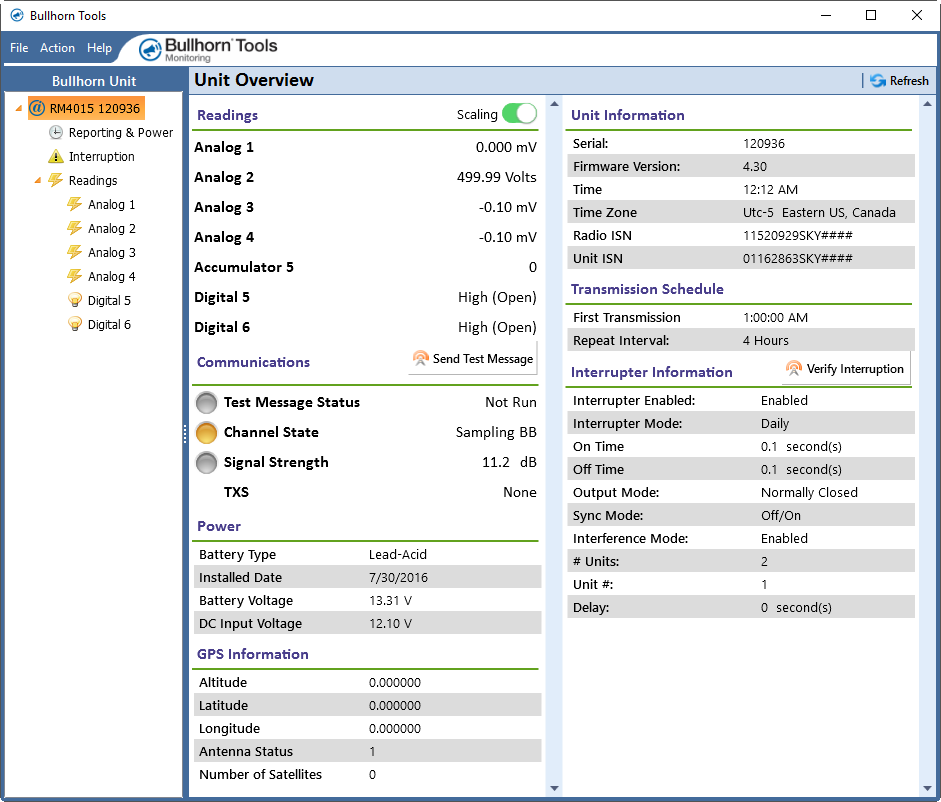
Task: Click left panel scroll down arrow
Action: 555,789
